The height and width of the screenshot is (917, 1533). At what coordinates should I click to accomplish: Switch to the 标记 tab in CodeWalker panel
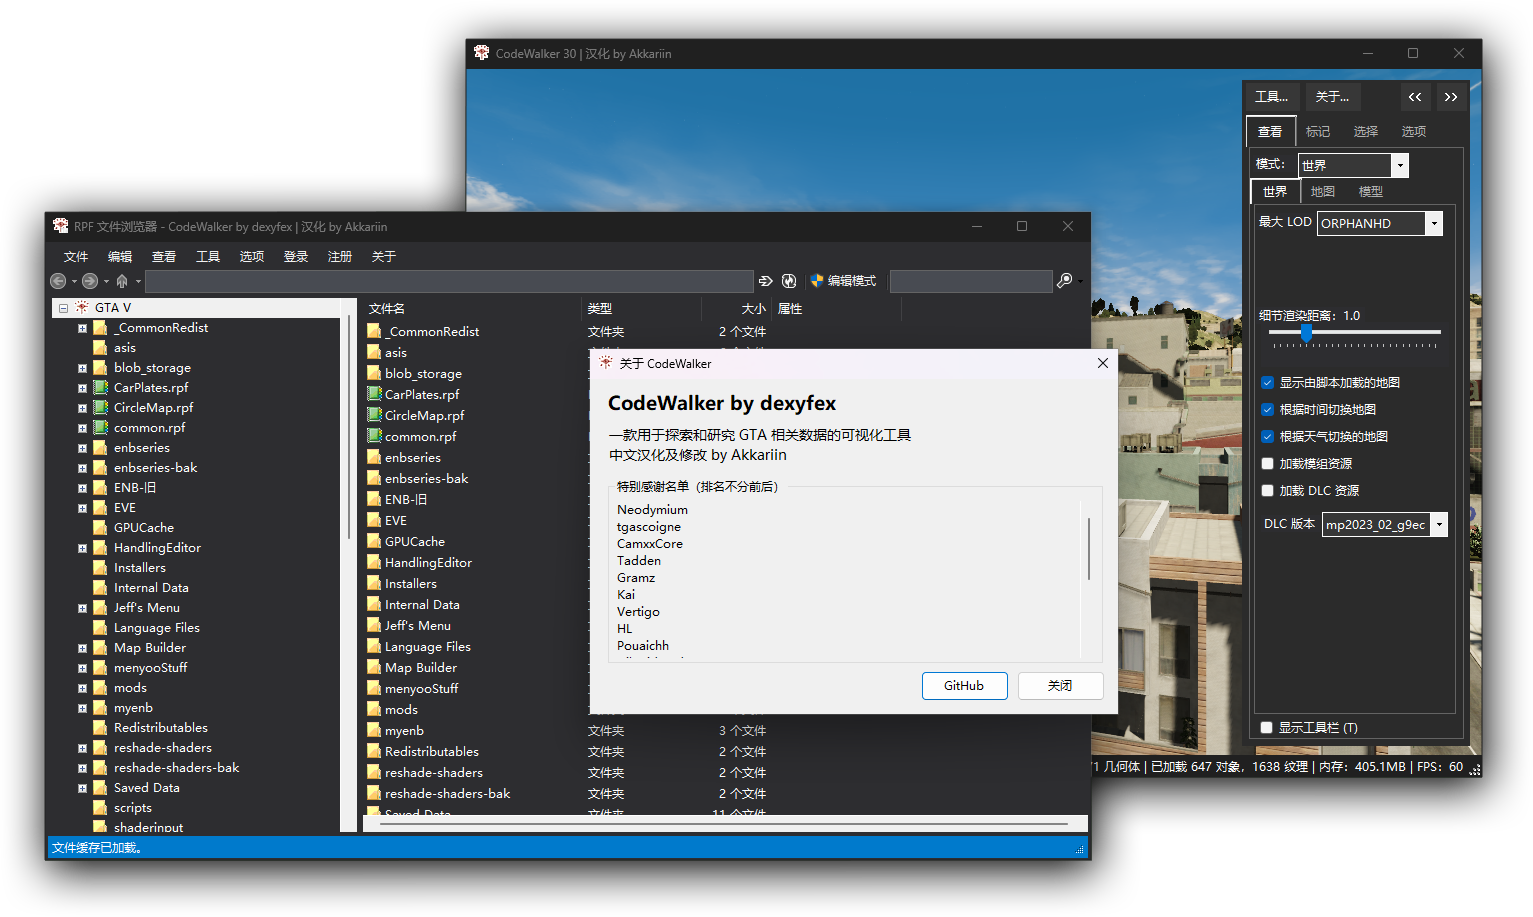click(x=1318, y=131)
